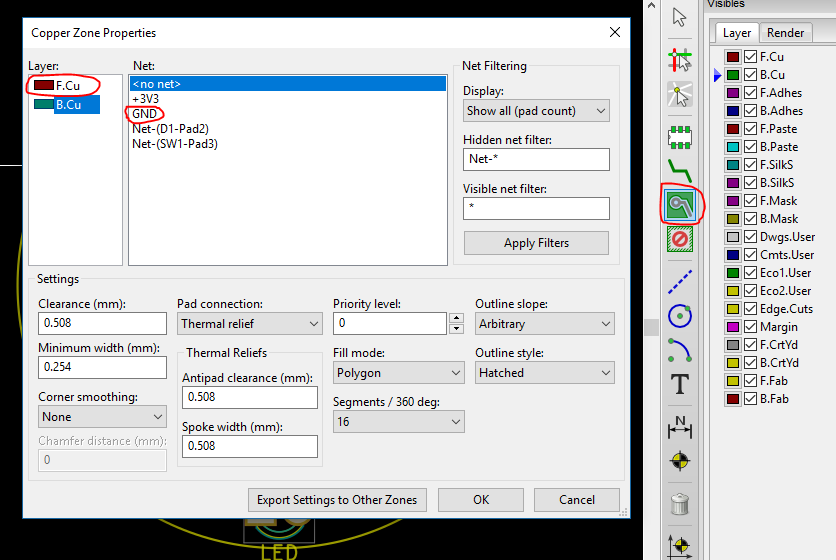
Task: Uncheck the F.Cu layer visibility
Action: [x=750, y=57]
